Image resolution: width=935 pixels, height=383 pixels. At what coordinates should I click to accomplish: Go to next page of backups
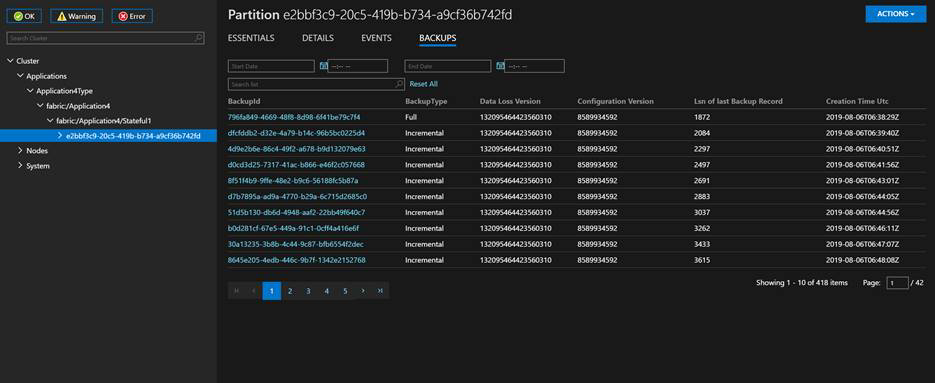(363, 291)
